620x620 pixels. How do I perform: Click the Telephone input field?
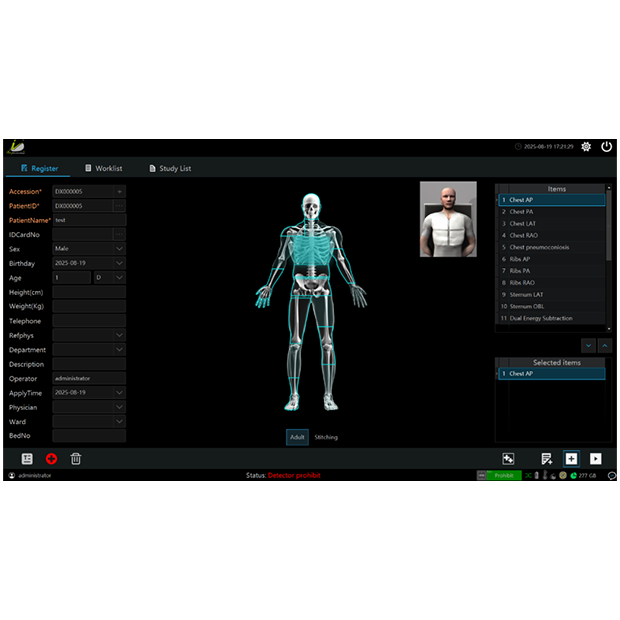click(x=89, y=321)
